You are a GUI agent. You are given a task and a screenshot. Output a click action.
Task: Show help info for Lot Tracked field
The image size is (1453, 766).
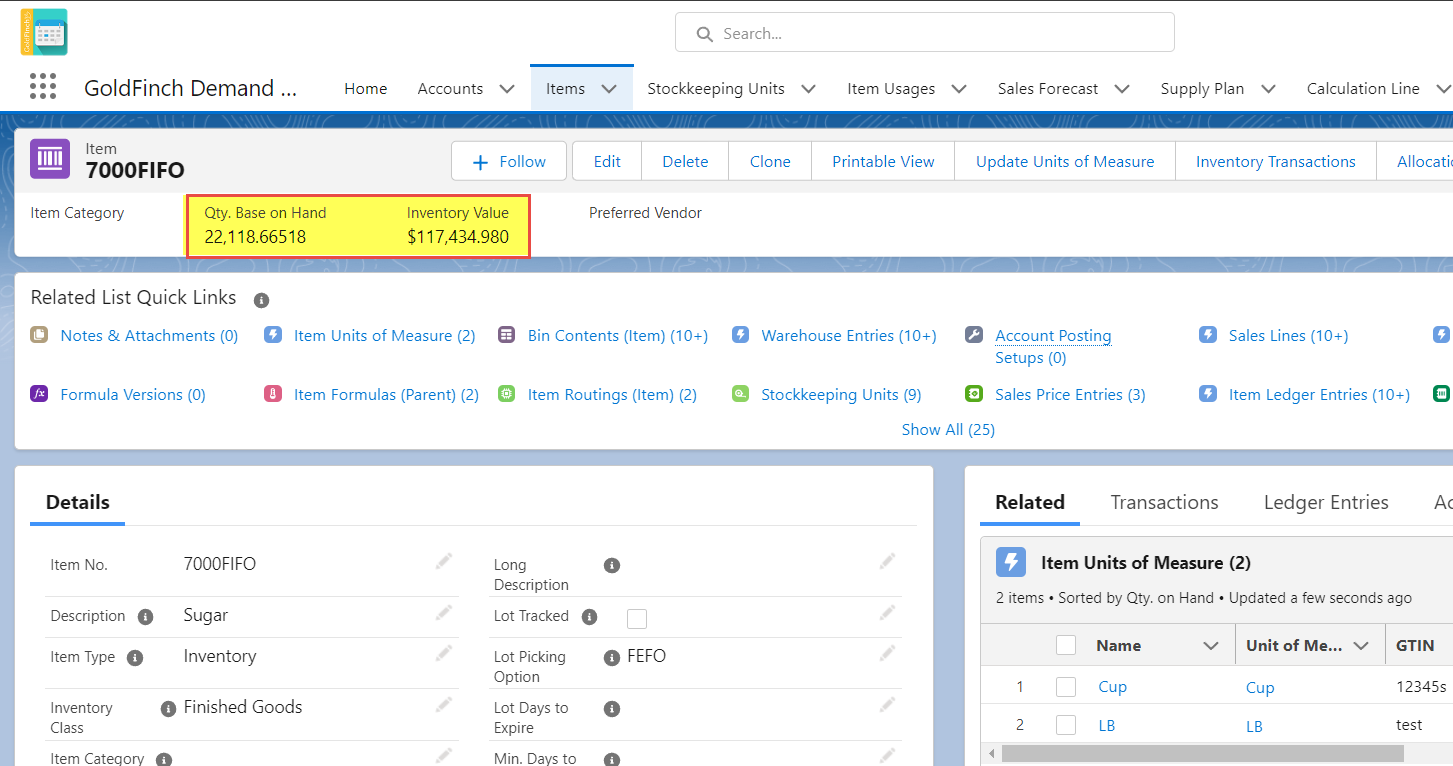[x=589, y=617]
